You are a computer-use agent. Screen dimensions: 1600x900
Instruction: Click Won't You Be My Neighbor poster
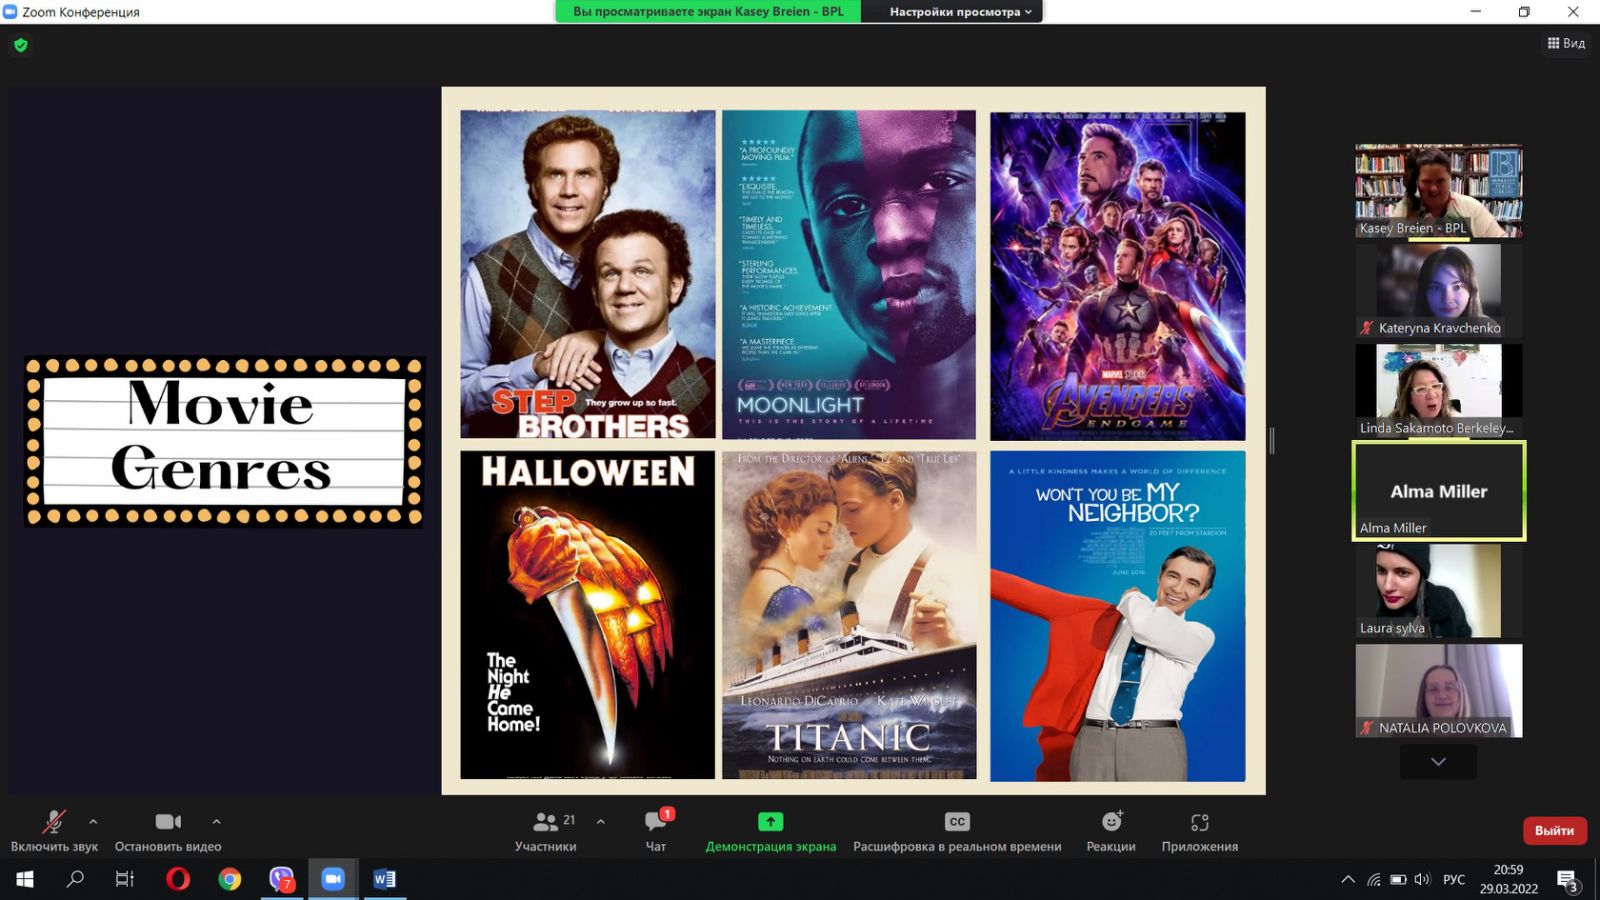(x=1118, y=616)
